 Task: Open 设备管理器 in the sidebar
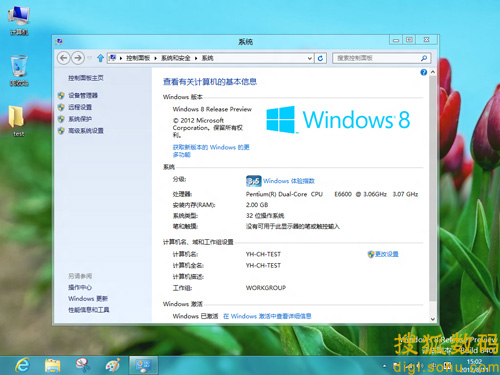pyautogui.click(x=83, y=96)
